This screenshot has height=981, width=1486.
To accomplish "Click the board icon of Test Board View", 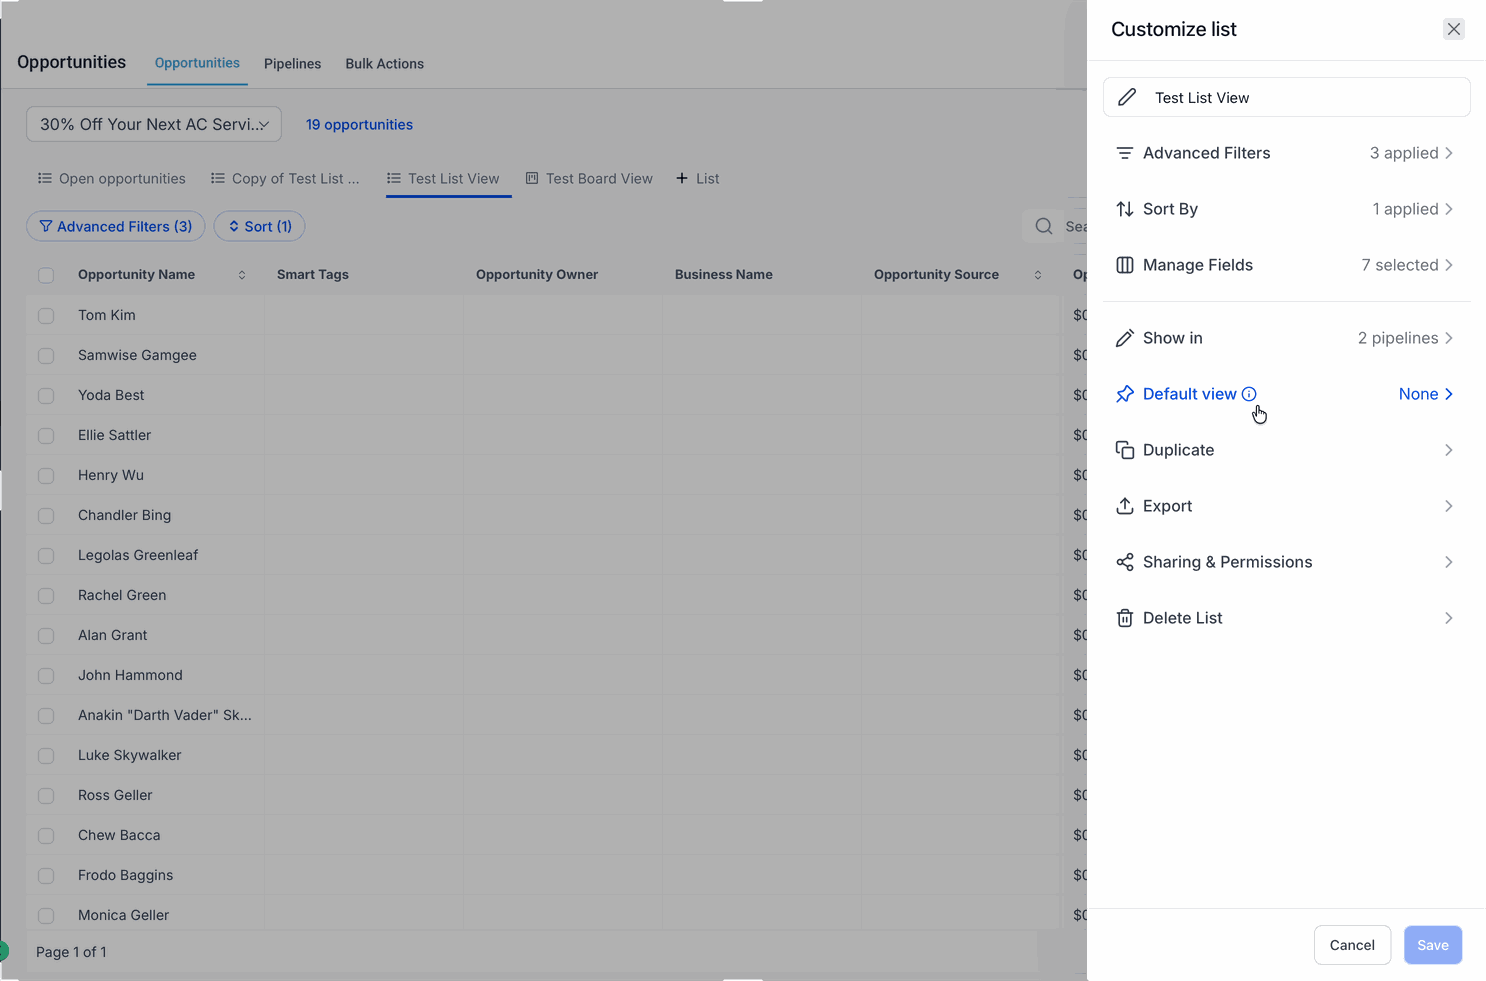I will pos(532,178).
